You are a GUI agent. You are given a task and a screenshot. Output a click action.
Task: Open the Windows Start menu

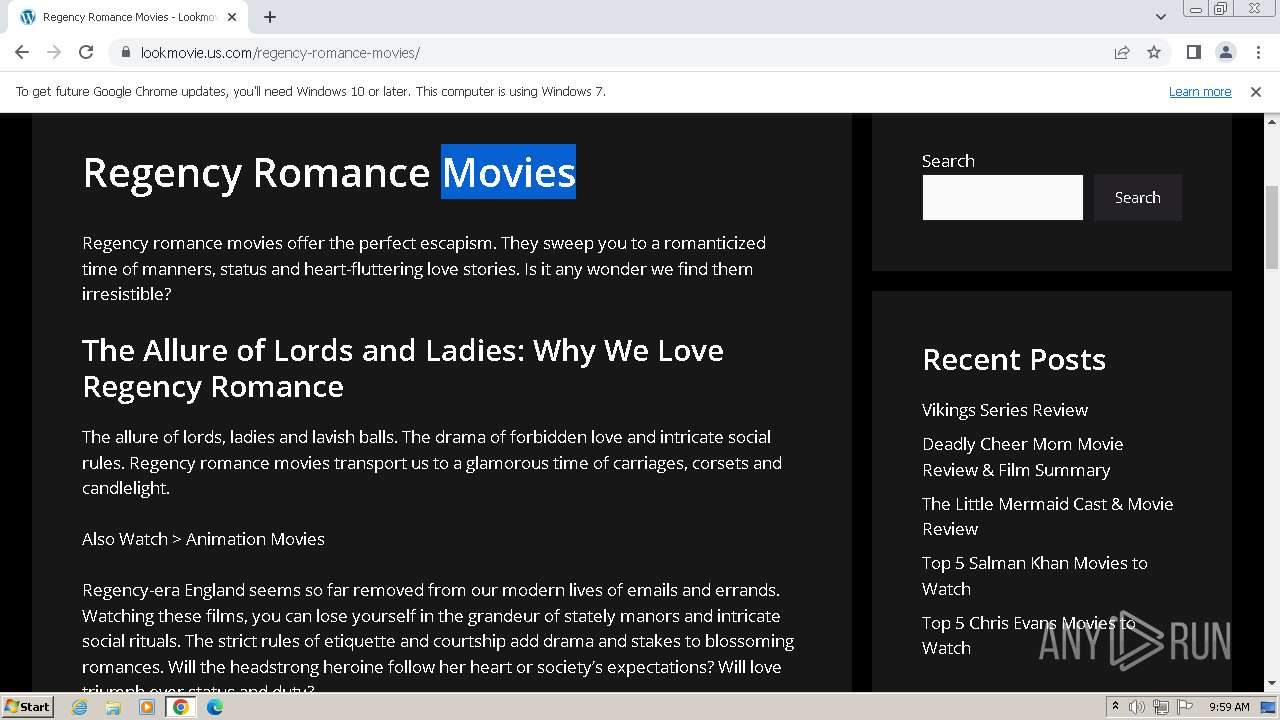[27, 706]
